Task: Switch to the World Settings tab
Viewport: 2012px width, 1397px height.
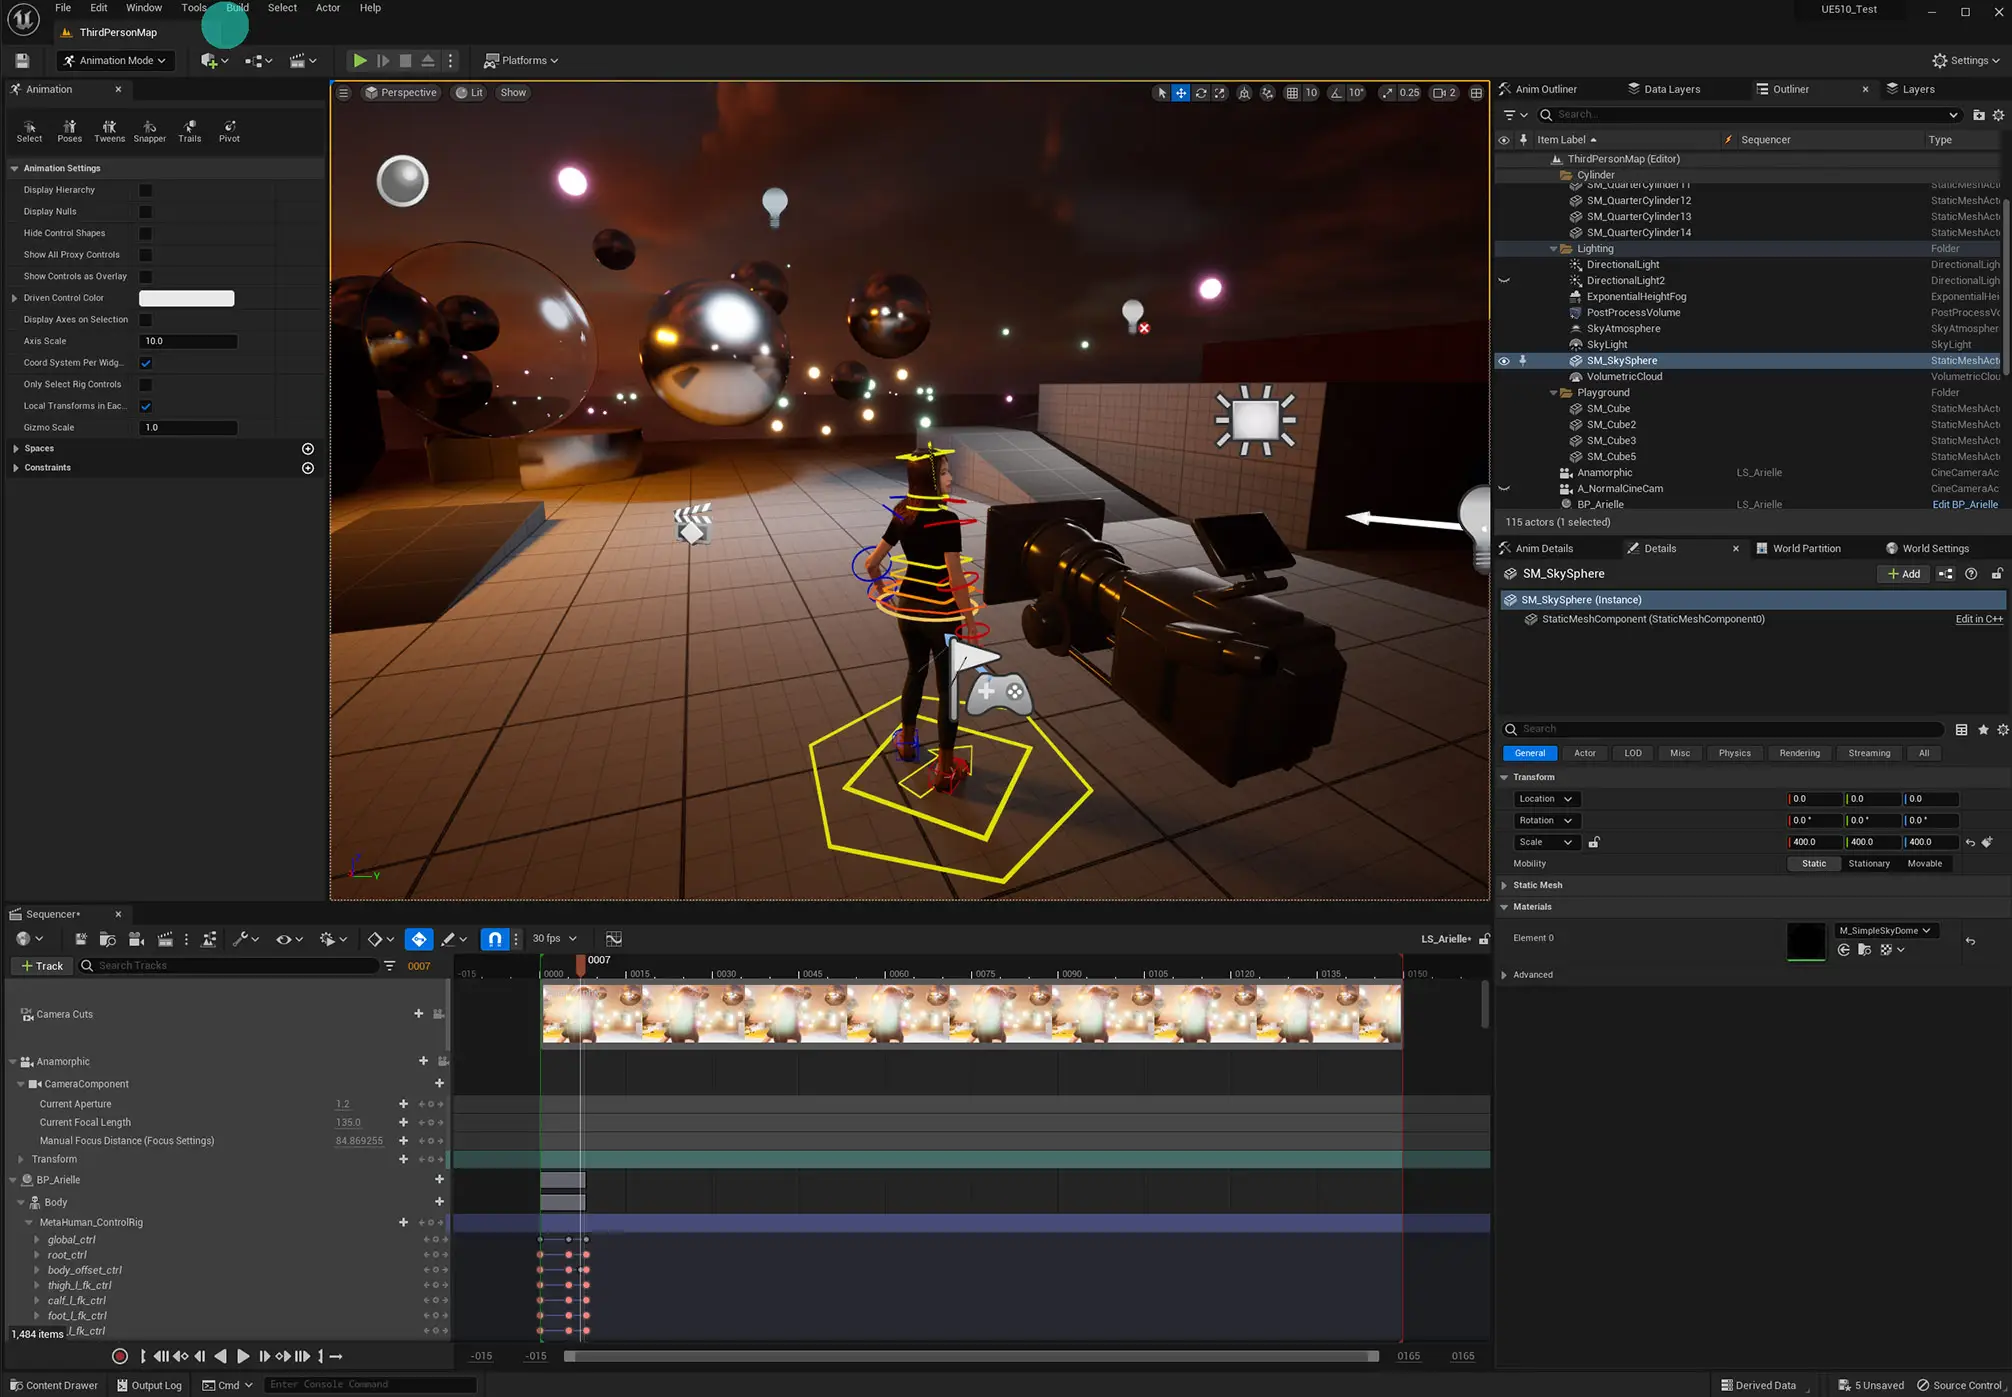Action: 1934,548
